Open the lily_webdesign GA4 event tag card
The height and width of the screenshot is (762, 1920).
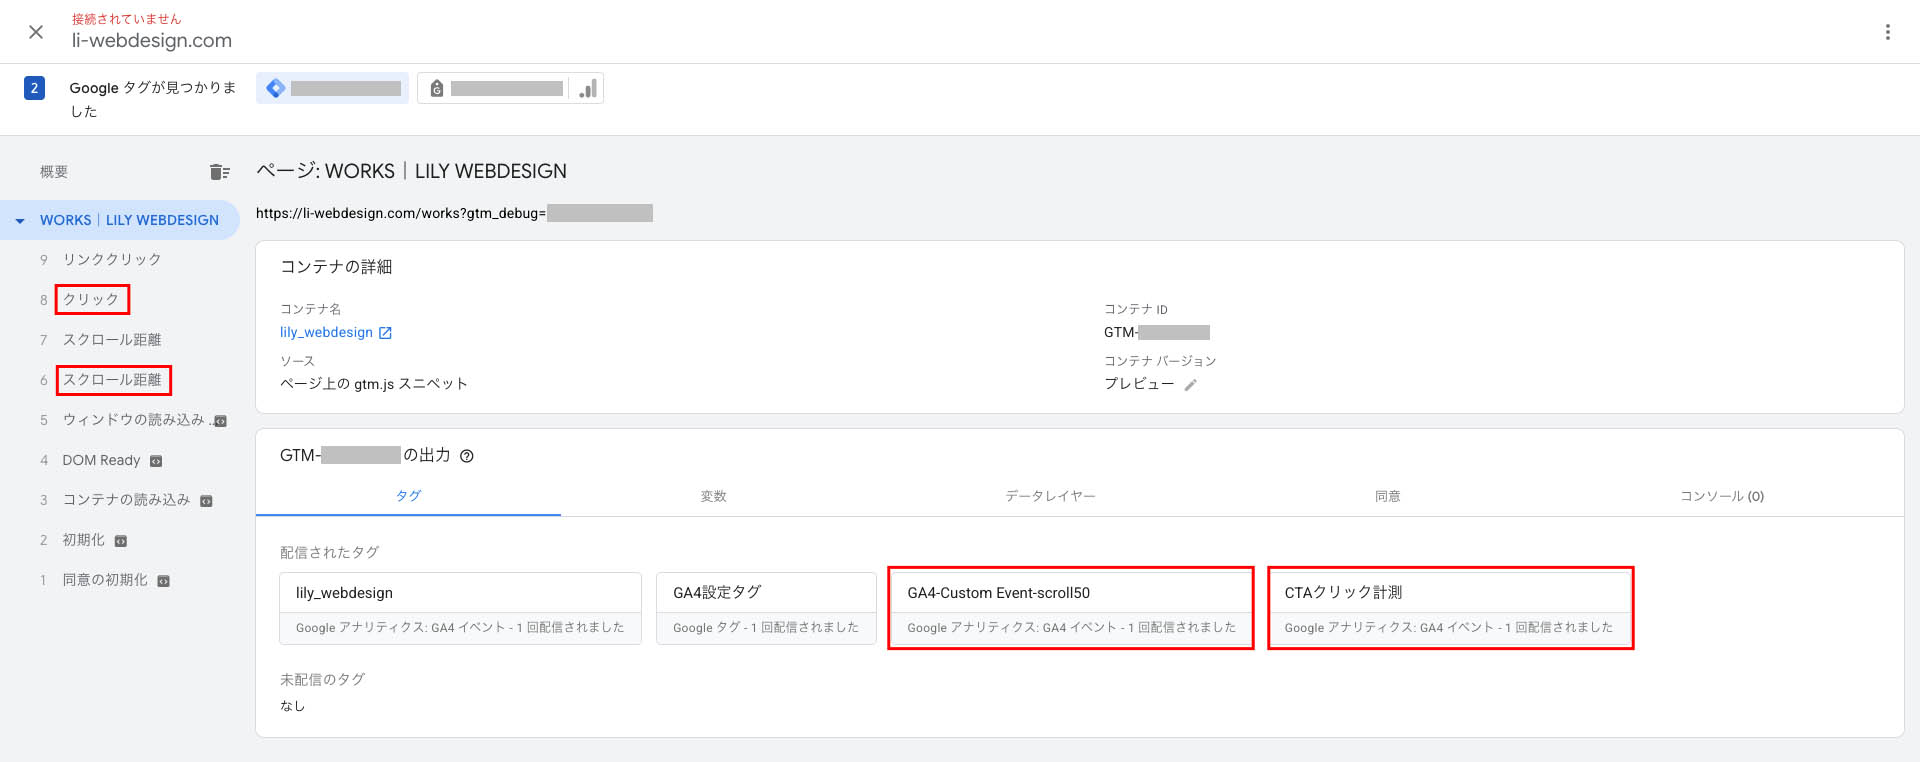[460, 608]
